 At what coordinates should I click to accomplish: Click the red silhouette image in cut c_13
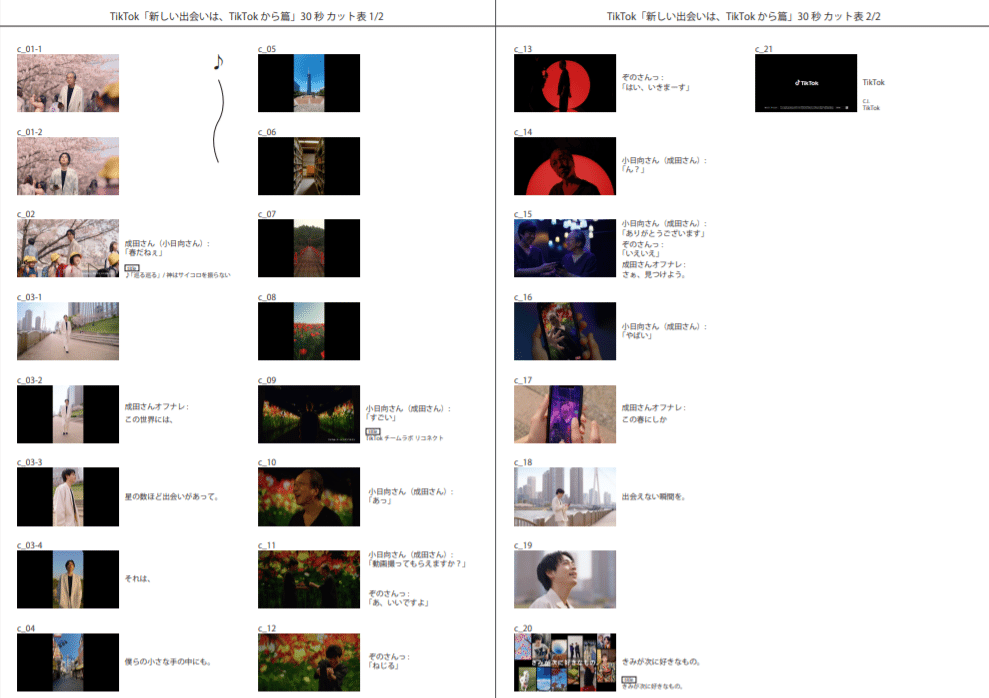(x=565, y=83)
